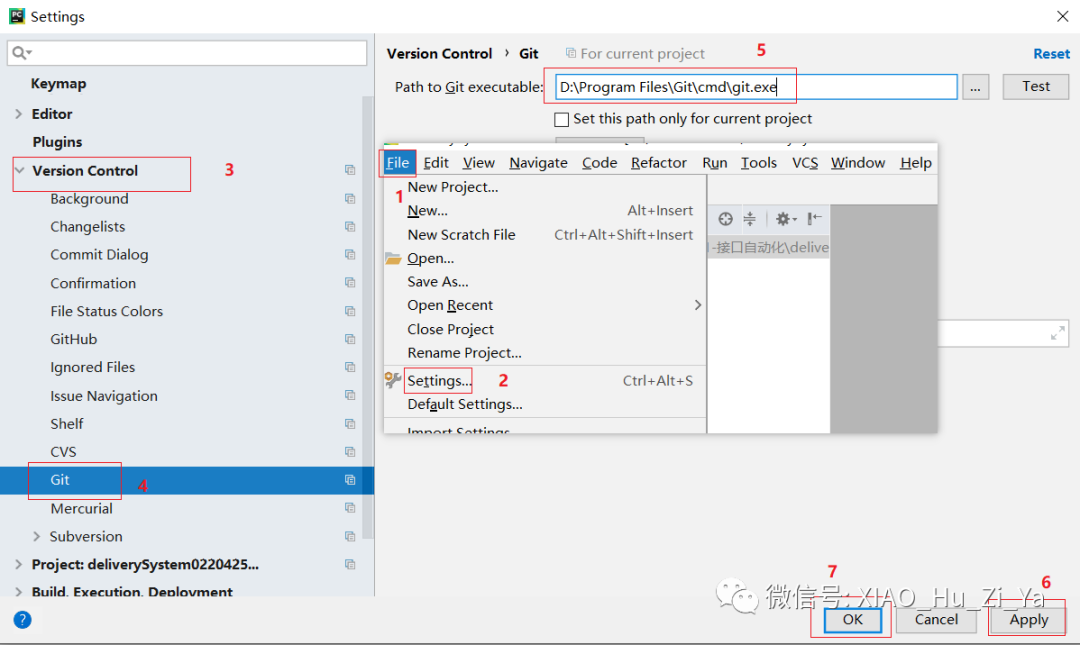The width and height of the screenshot is (1080, 645).
Task: Collapse the Version Control section
Action: pos(19,170)
